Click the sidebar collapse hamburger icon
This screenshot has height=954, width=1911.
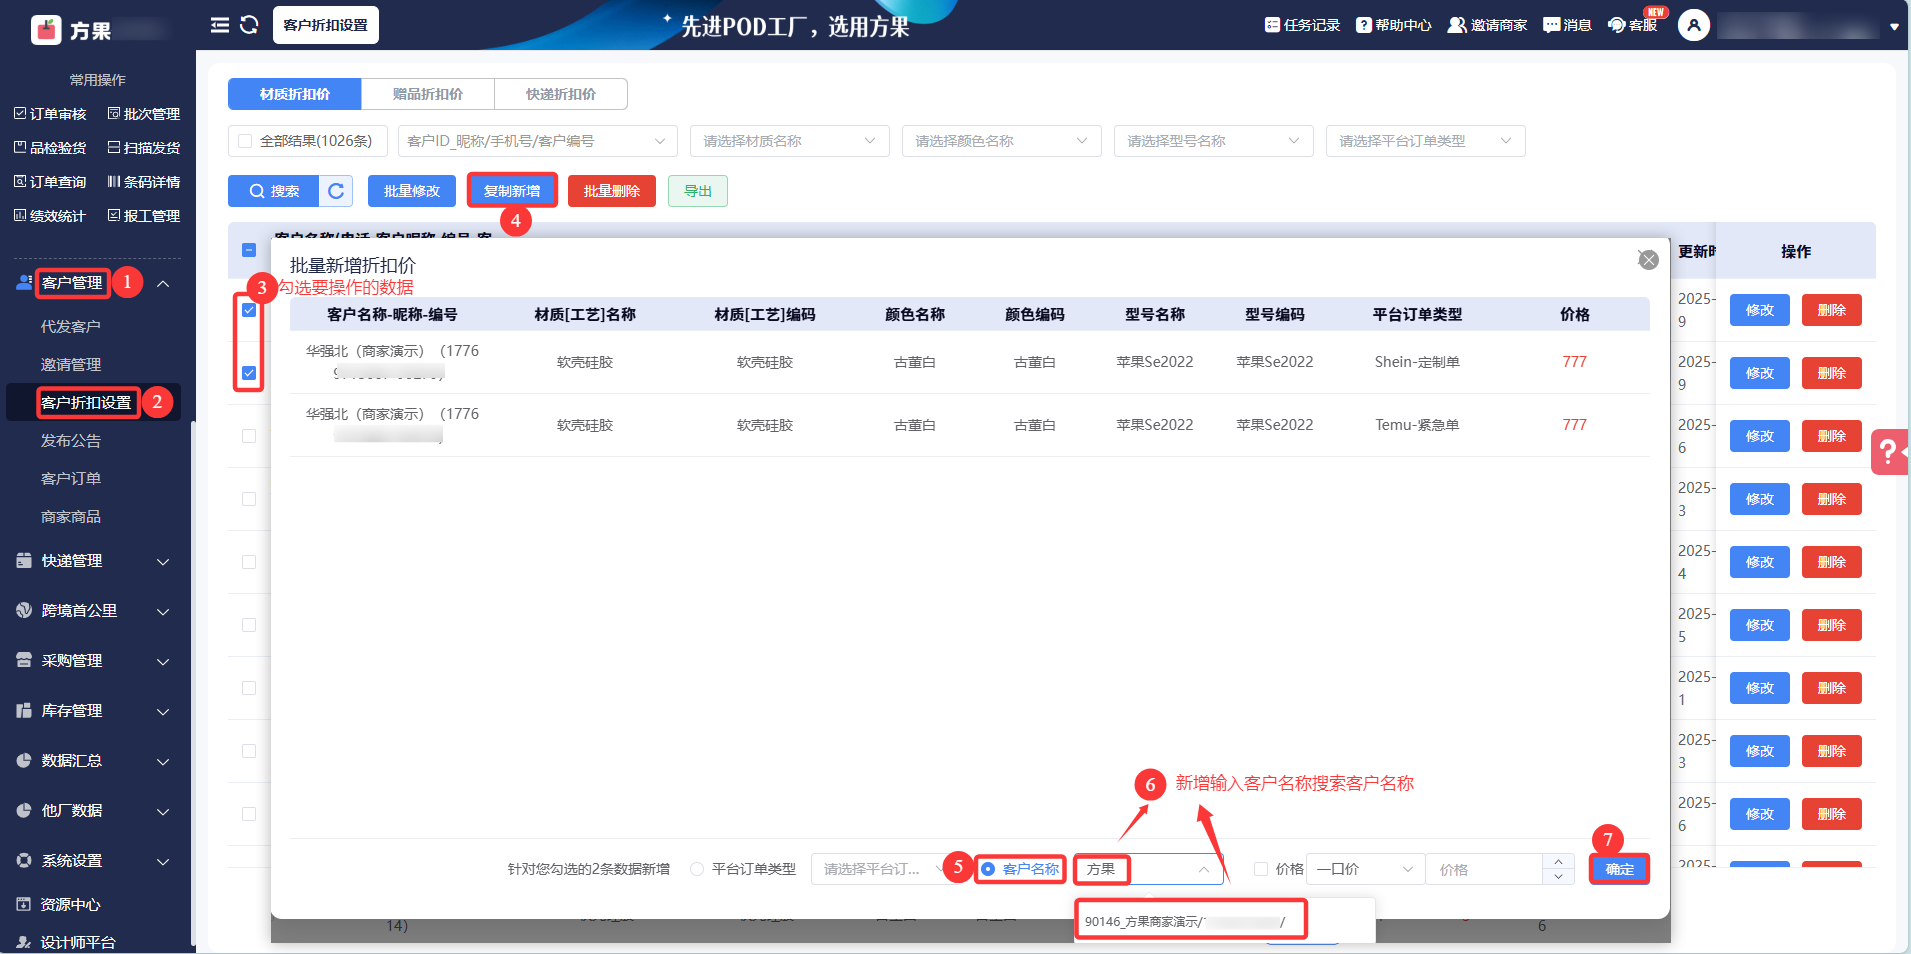(220, 25)
